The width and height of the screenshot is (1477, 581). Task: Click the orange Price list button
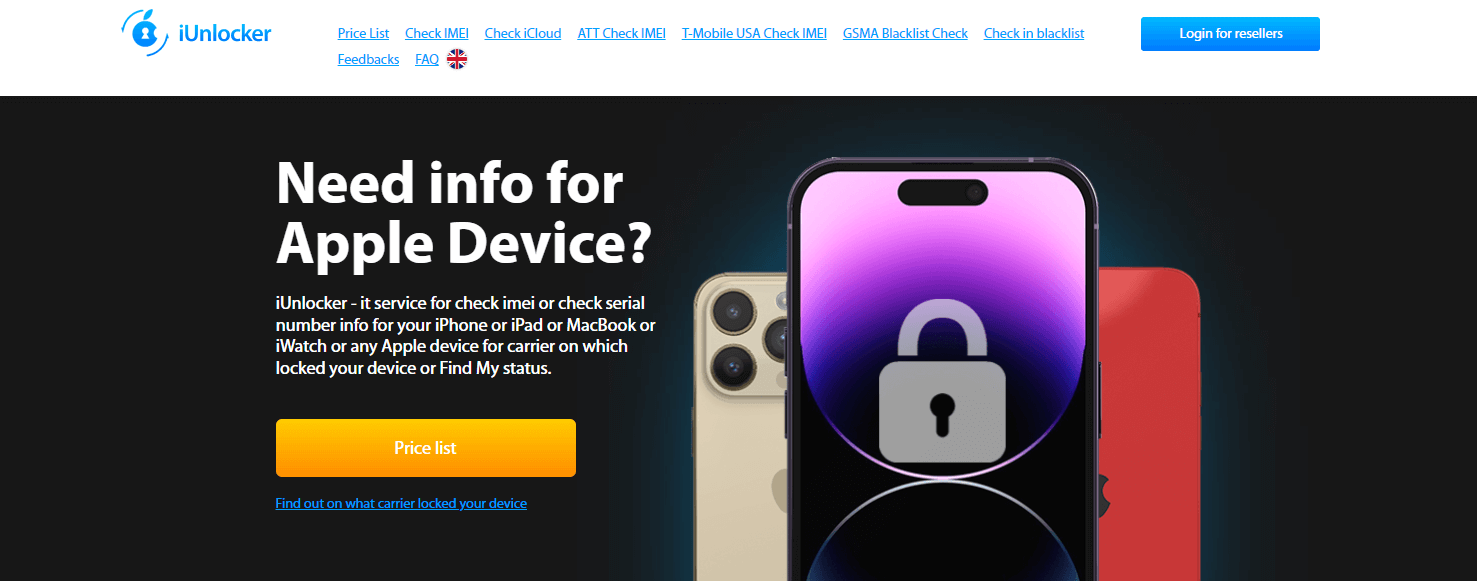point(426,448)
